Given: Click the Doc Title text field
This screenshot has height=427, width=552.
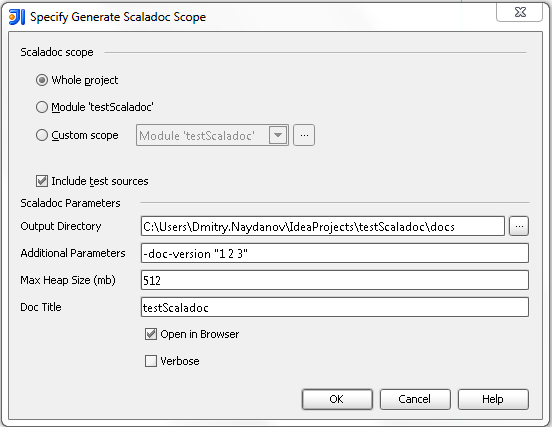Looking at the screenshot, I should click(335, 307).
